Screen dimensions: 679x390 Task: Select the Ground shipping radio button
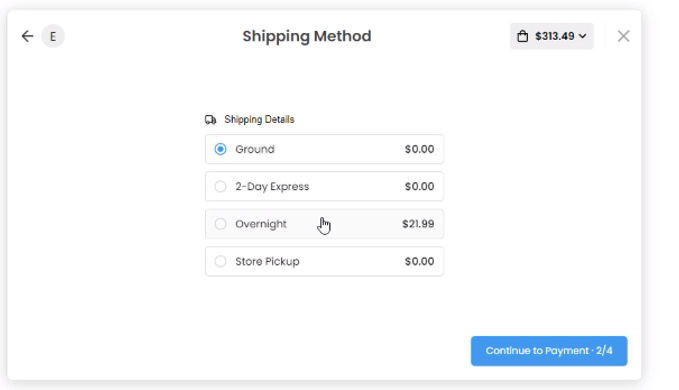tap(220, 149)
